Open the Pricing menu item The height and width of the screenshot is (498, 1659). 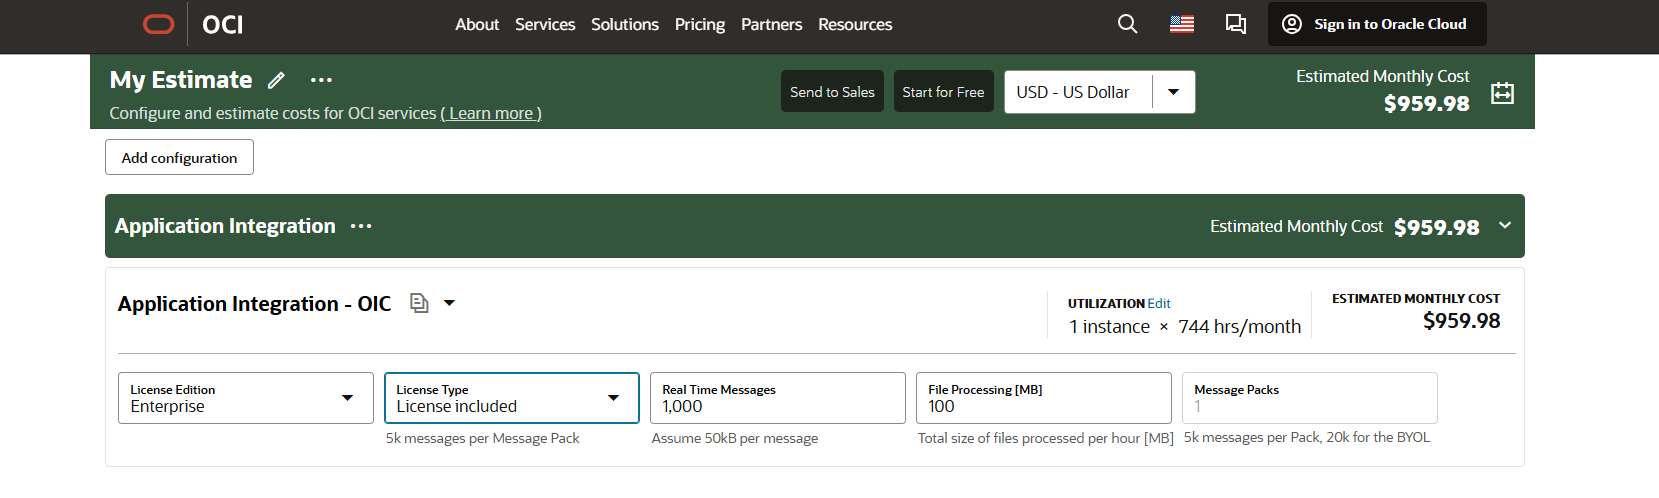699,24
